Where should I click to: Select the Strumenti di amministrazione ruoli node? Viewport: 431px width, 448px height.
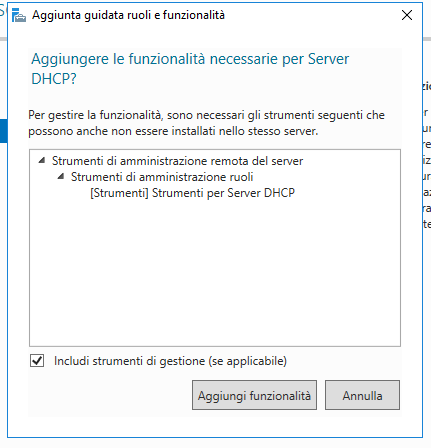162,177
